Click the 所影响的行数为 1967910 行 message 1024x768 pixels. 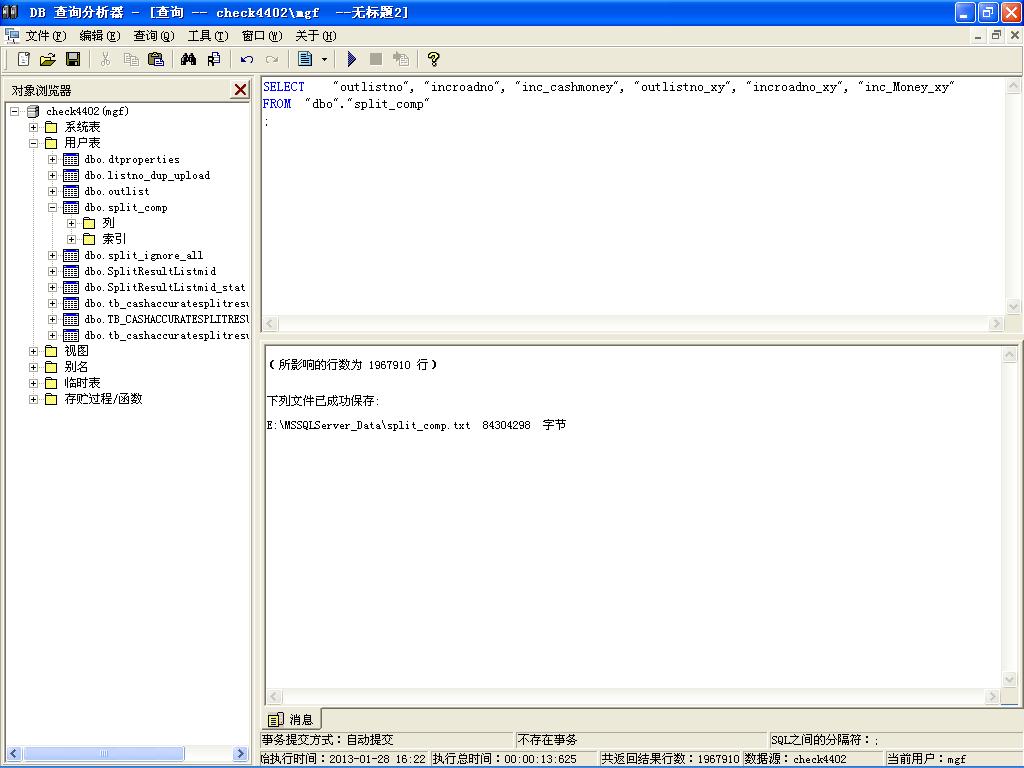(x=353, y=364)
